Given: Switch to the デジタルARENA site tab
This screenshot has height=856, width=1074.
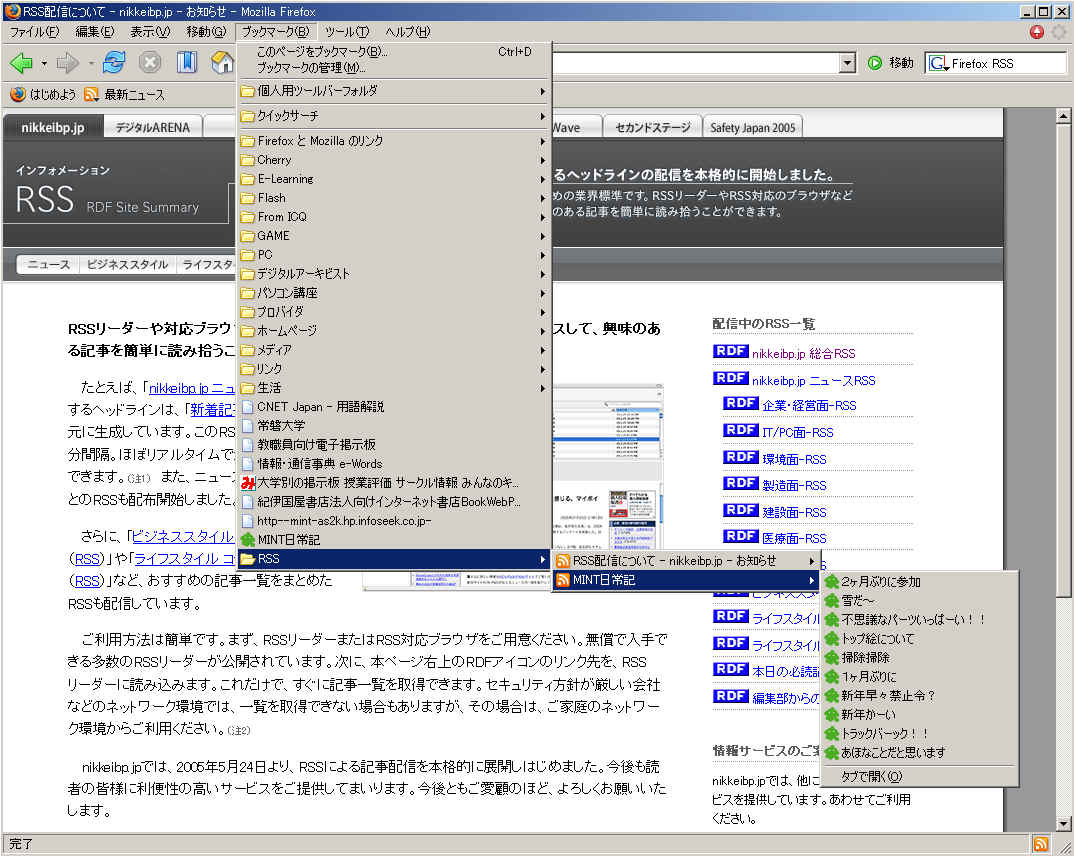Looking at the screenshot, I should (x=153, y=127).
